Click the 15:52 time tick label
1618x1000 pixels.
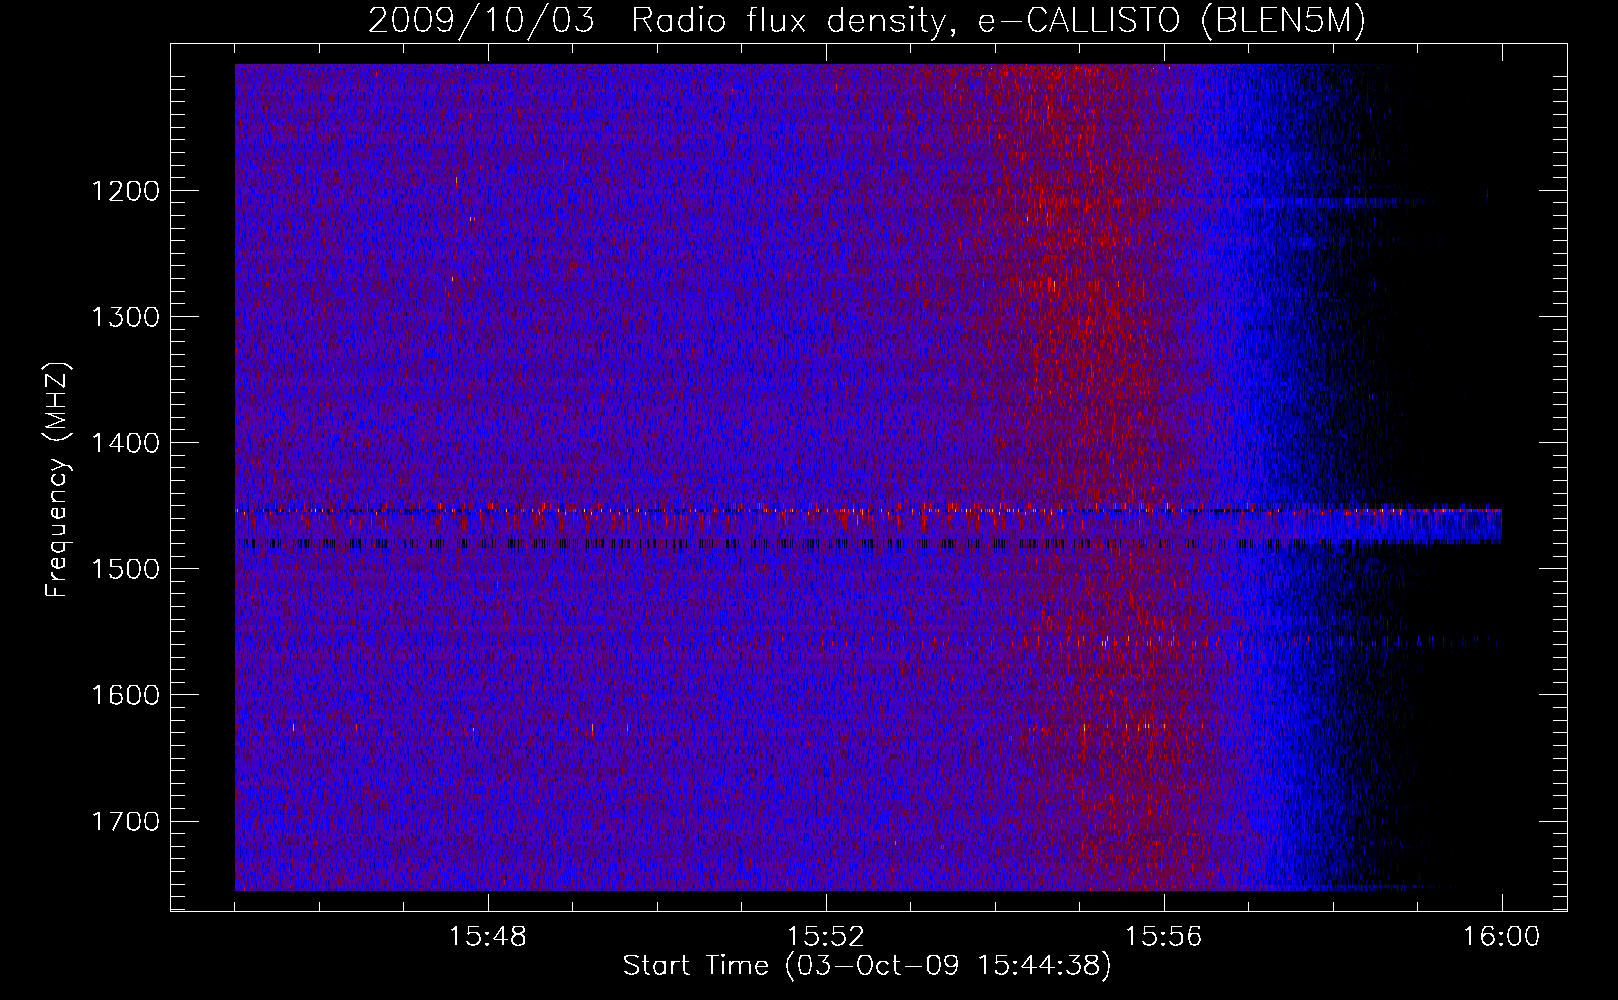coord(825,937)
